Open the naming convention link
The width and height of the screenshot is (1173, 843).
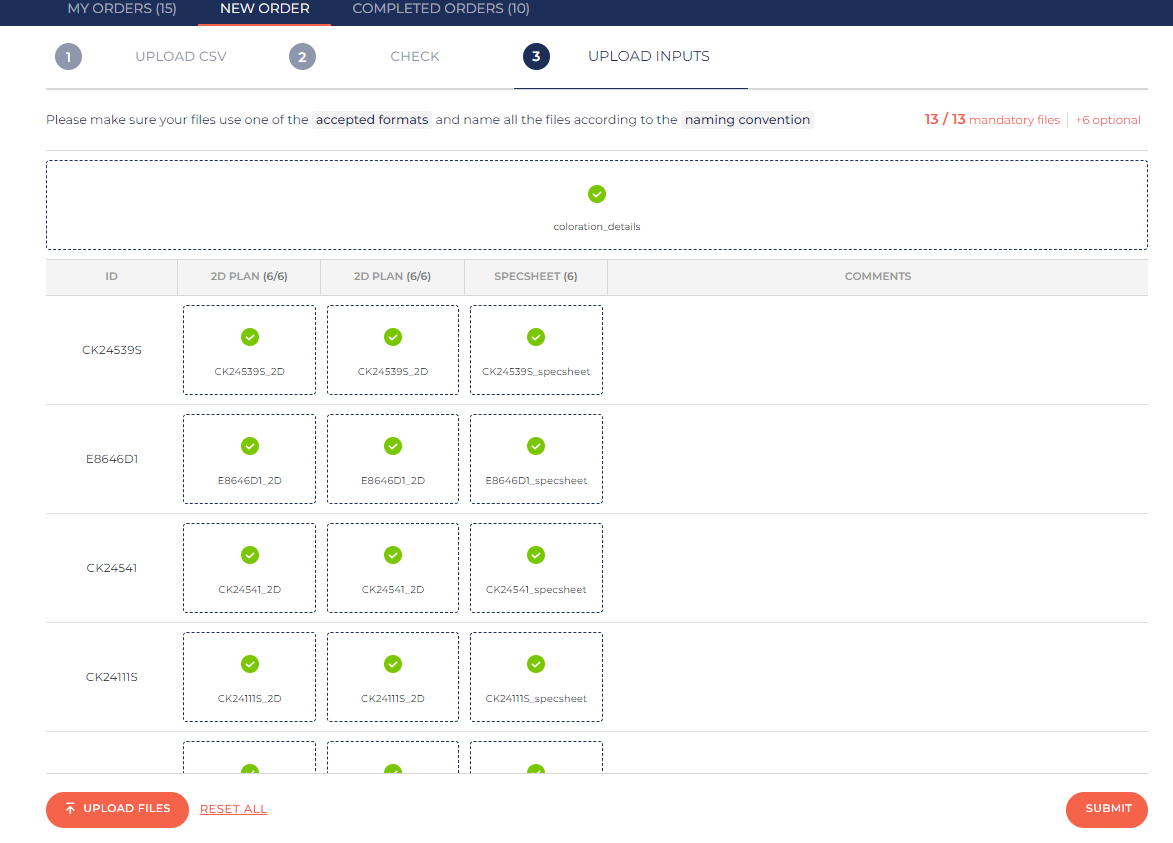click(747, 120)
